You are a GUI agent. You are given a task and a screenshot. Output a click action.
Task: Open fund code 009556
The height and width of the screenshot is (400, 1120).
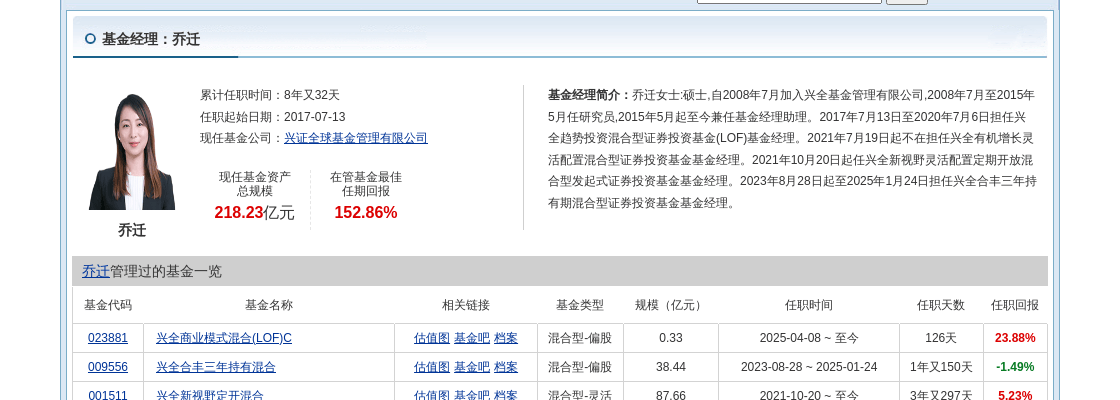tap(108, 367)
